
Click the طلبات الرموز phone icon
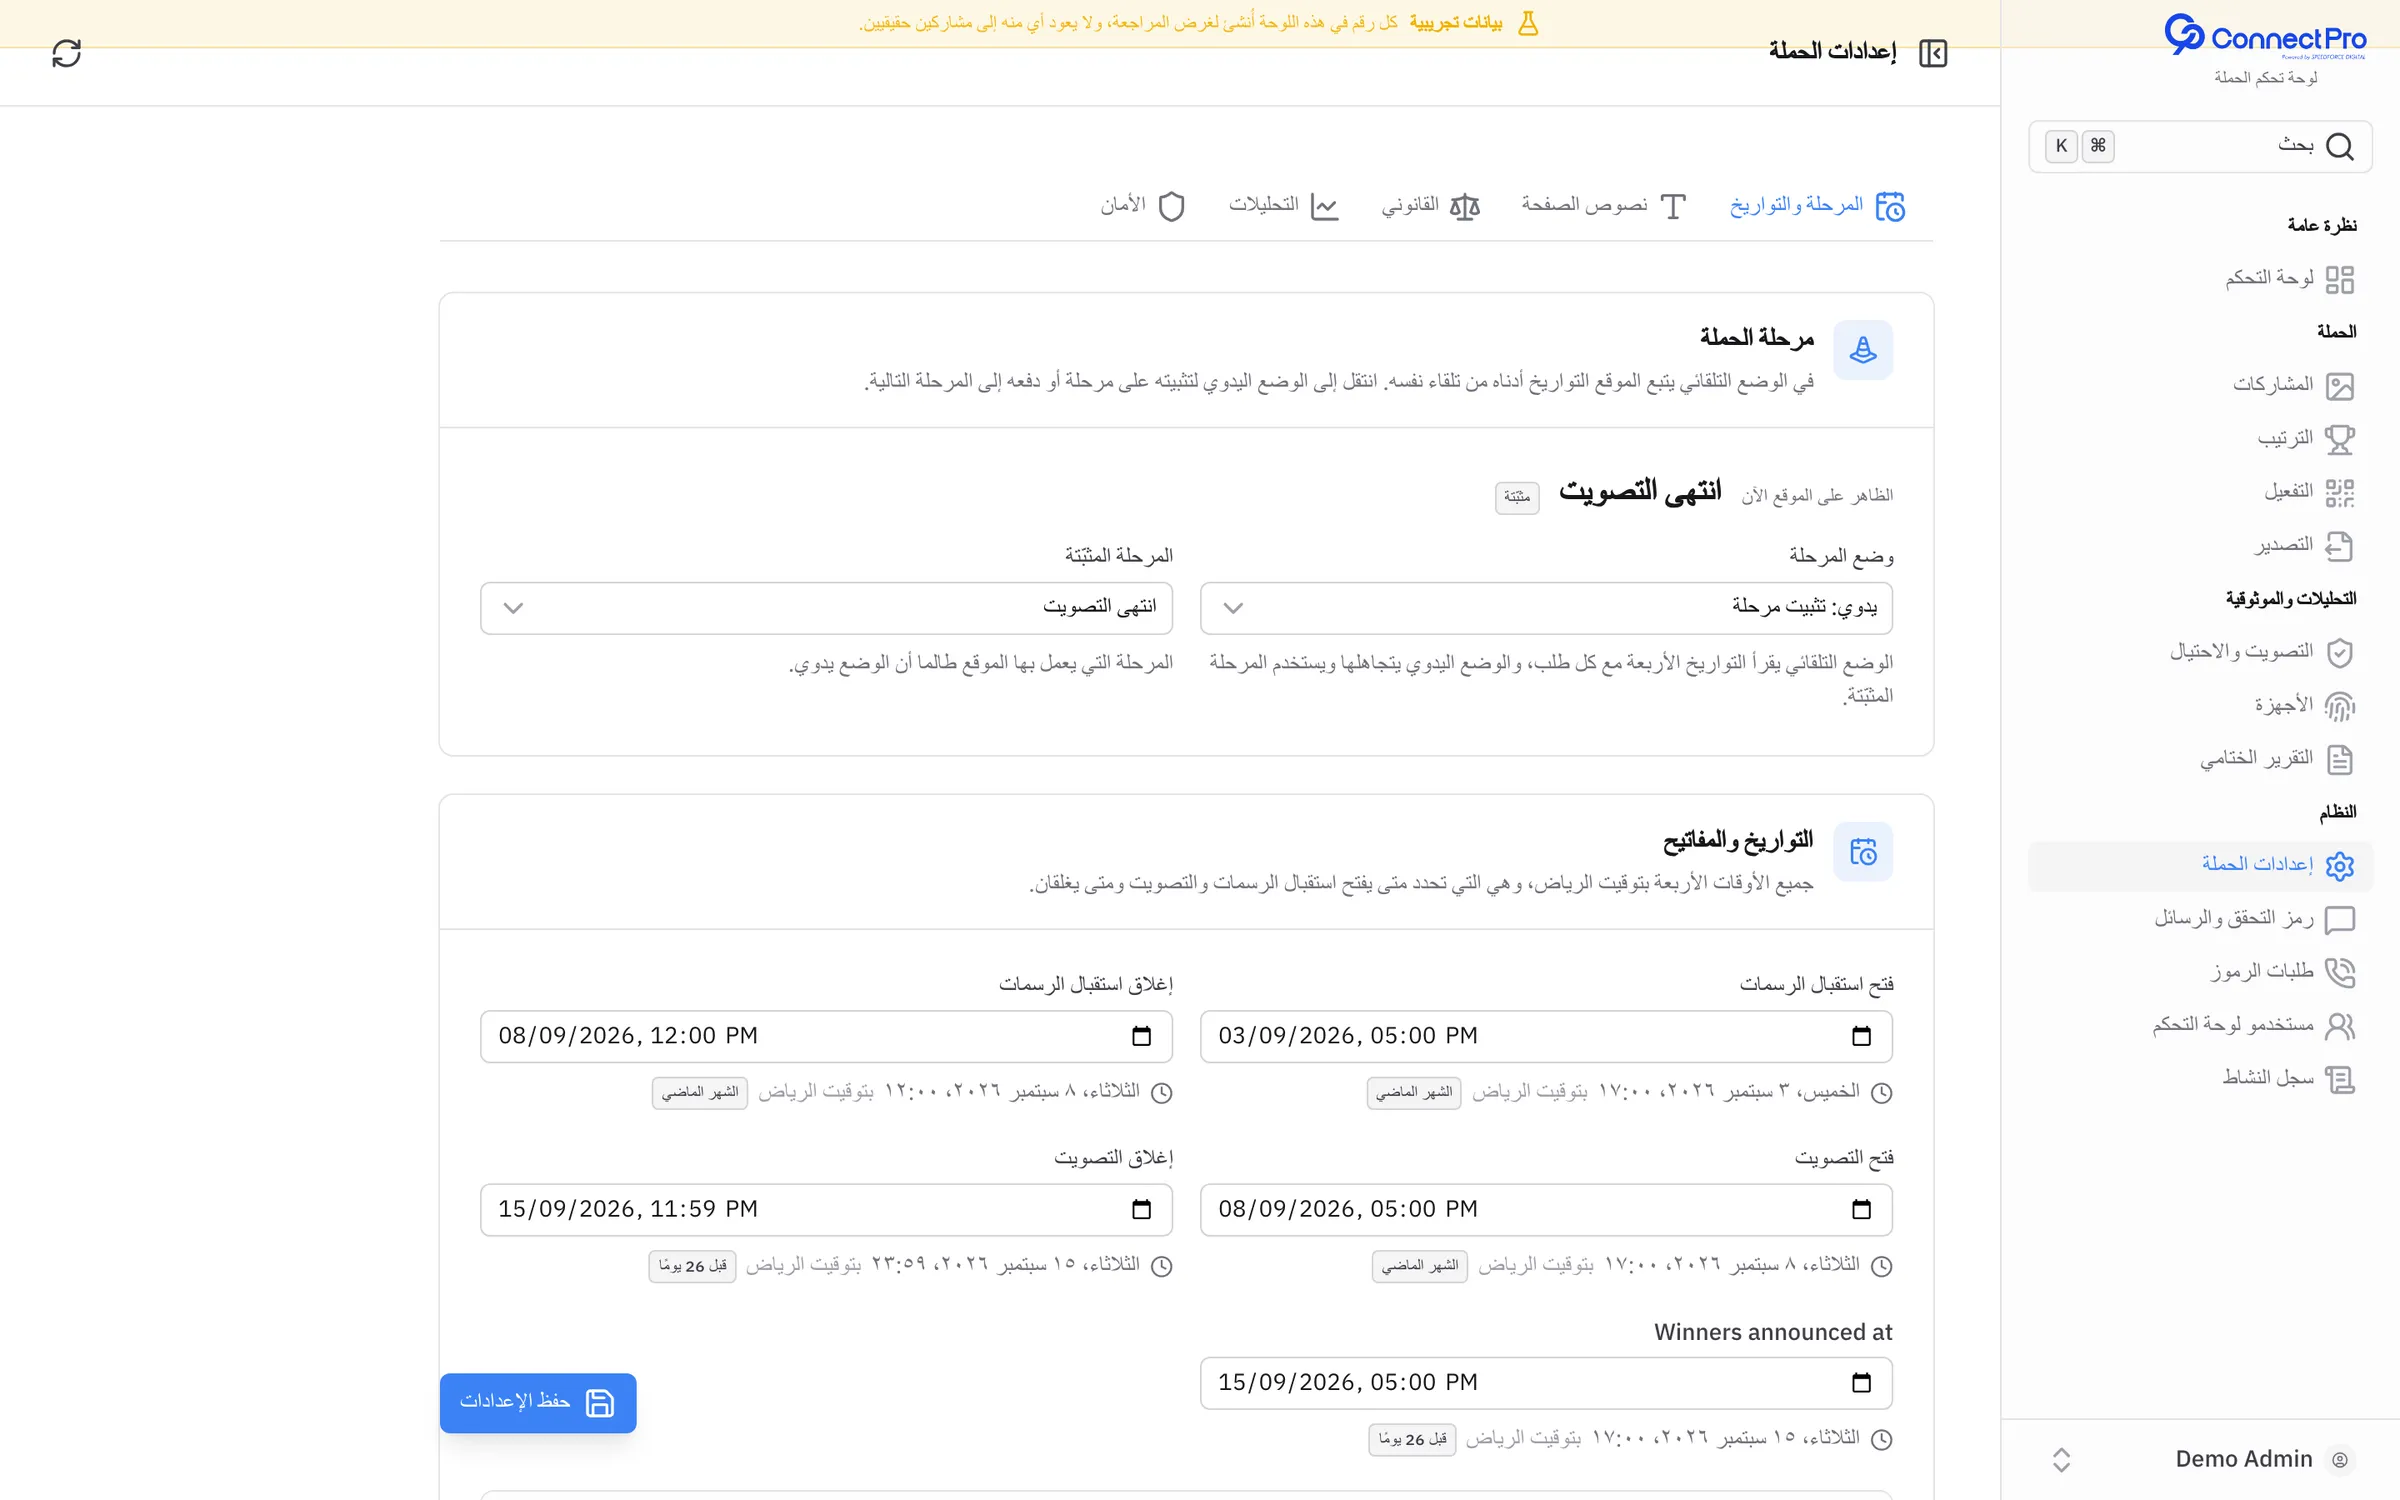tap(2339, 972)
